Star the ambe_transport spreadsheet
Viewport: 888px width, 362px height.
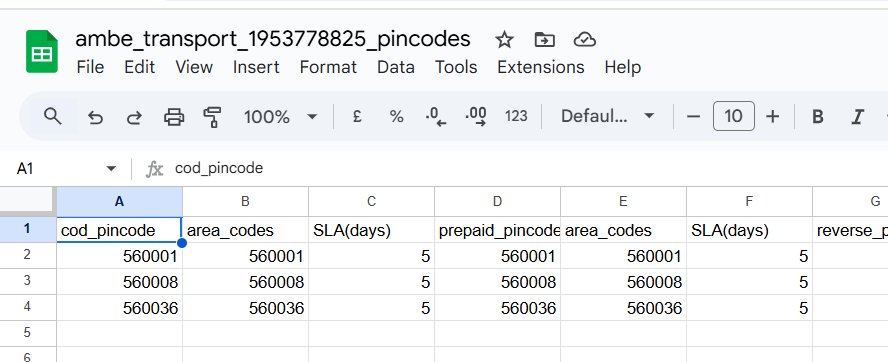[504, 40]
